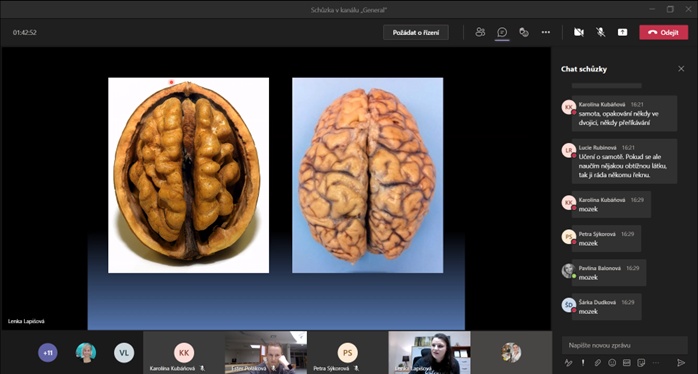This screenshot has width=698, height=374.
Task: Open the GIF picker icon
Action: (x=626, y=362)
